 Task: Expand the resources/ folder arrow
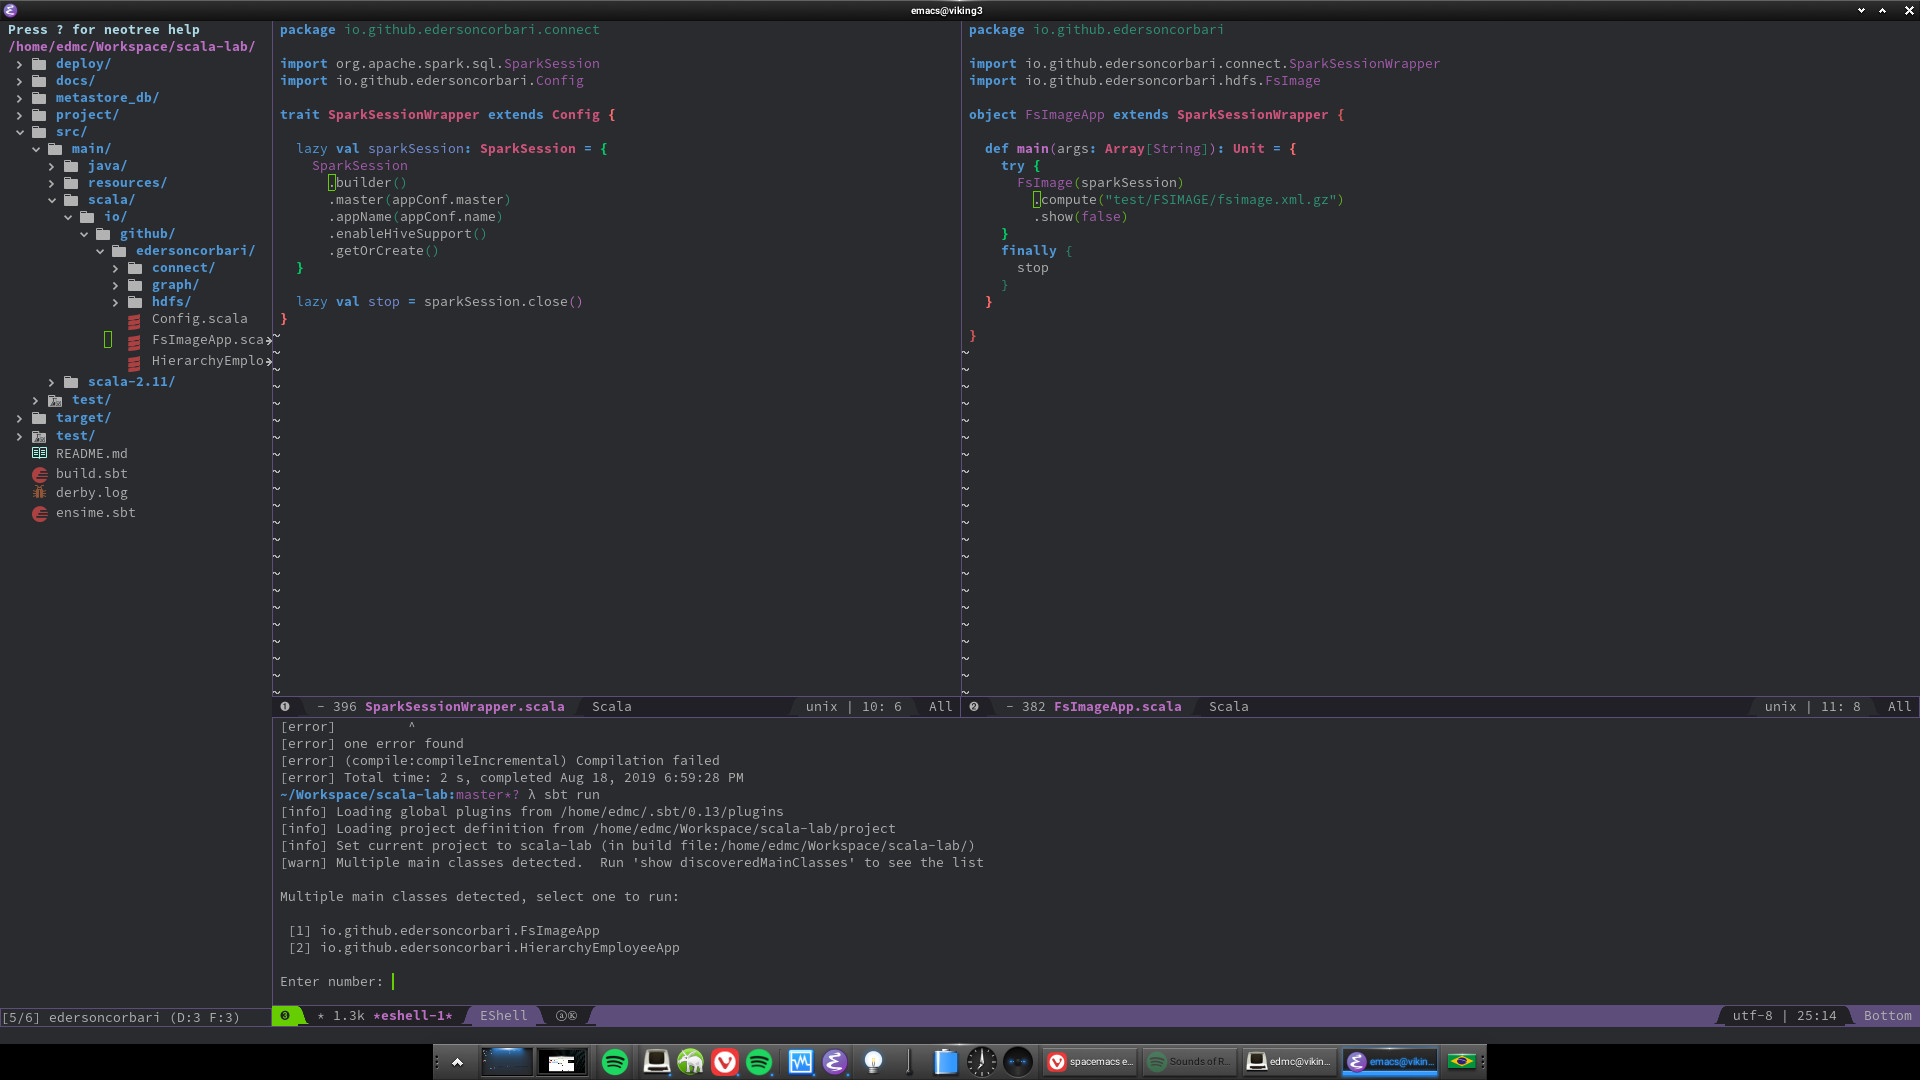coord(52,183)
